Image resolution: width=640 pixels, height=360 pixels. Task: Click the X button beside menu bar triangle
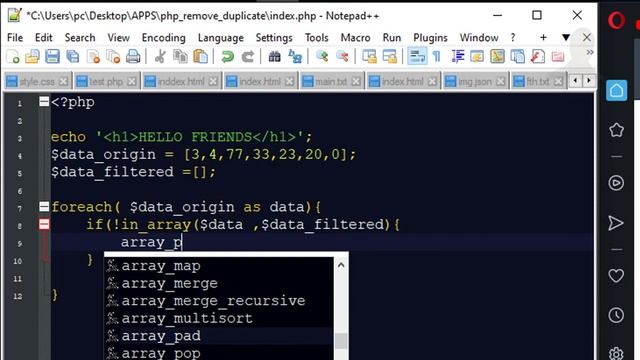pos(587,38)
